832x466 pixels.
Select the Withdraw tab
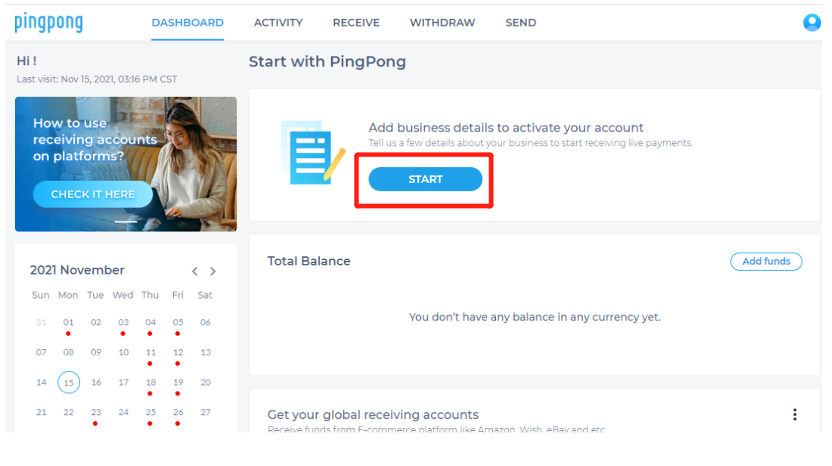pos(442,22)
